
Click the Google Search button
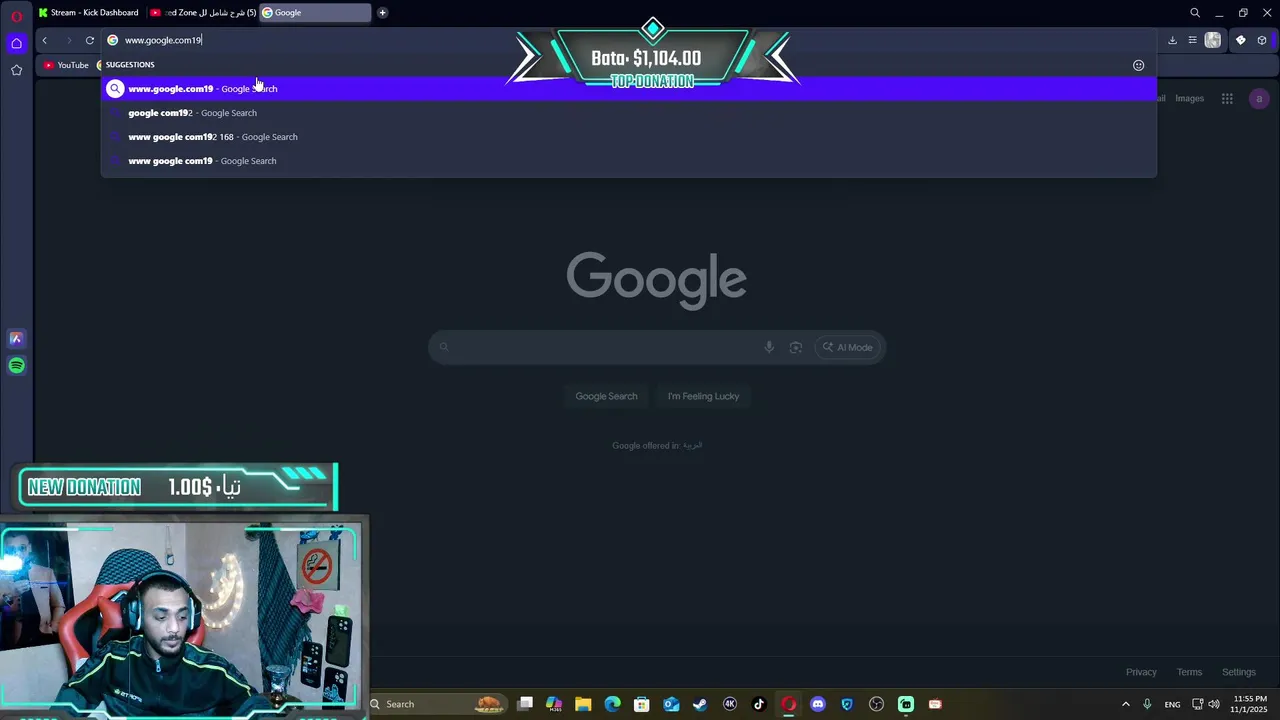click(x=606, y=396)
